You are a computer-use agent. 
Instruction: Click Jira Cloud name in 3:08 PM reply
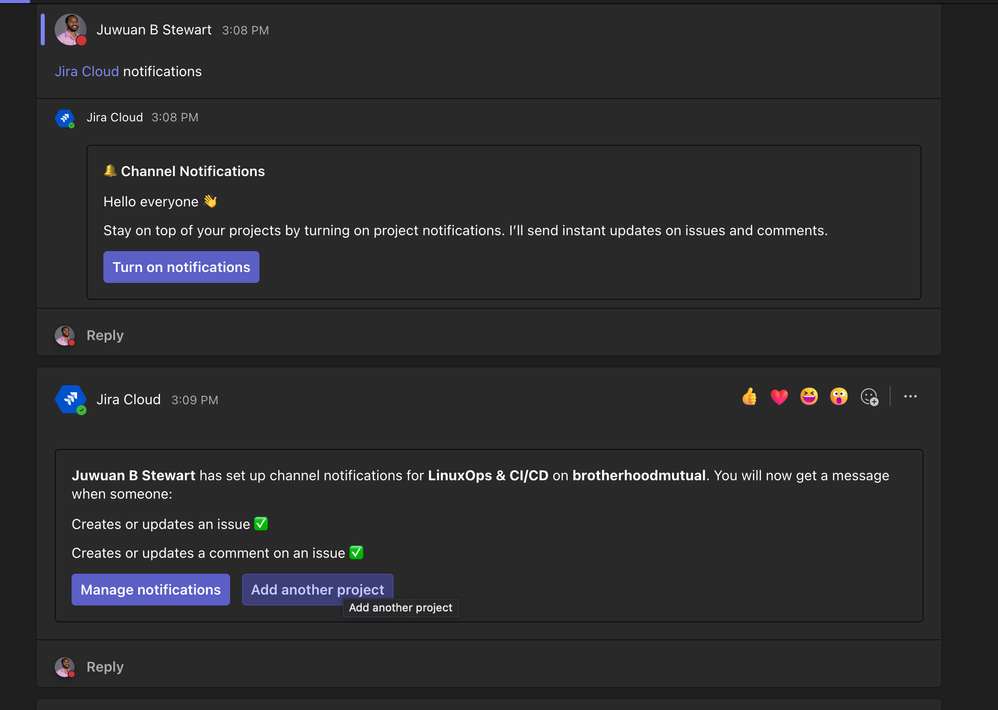[115, 117]
